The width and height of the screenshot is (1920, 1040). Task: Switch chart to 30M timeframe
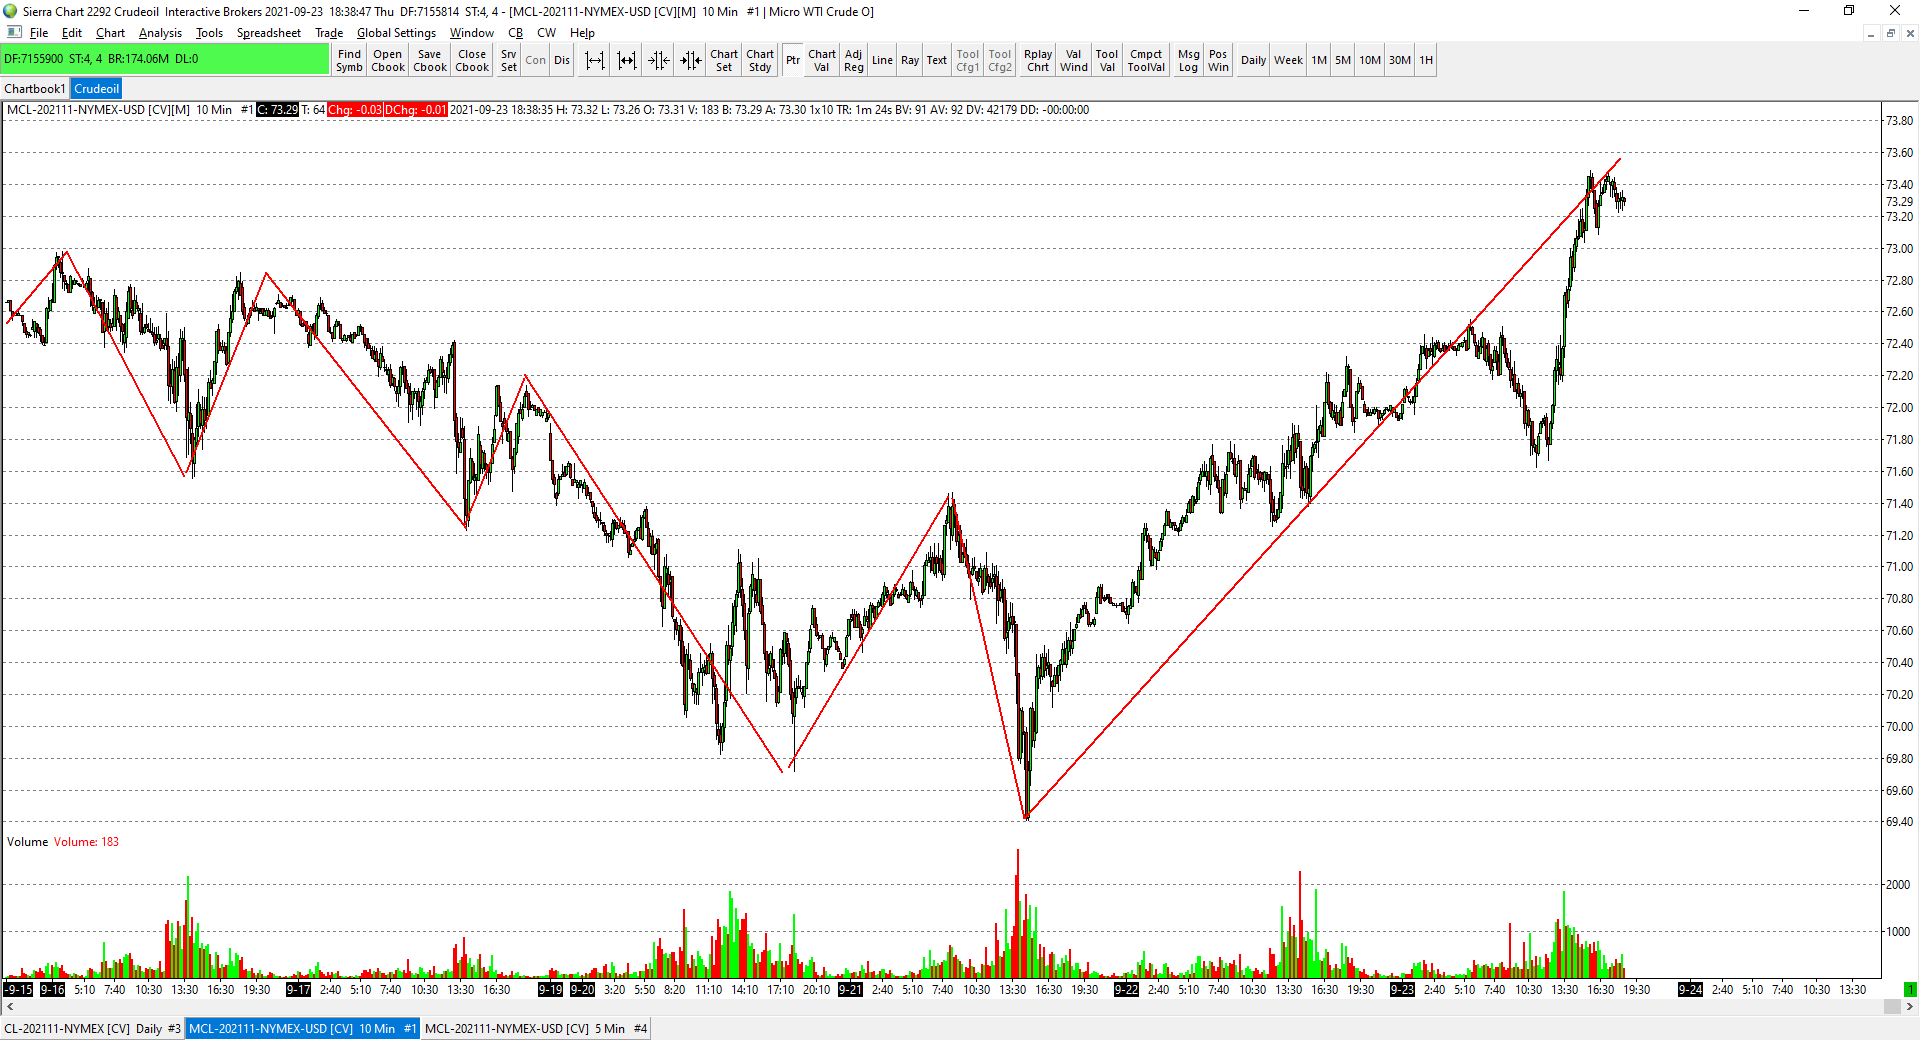click(x=1400, y=61)
